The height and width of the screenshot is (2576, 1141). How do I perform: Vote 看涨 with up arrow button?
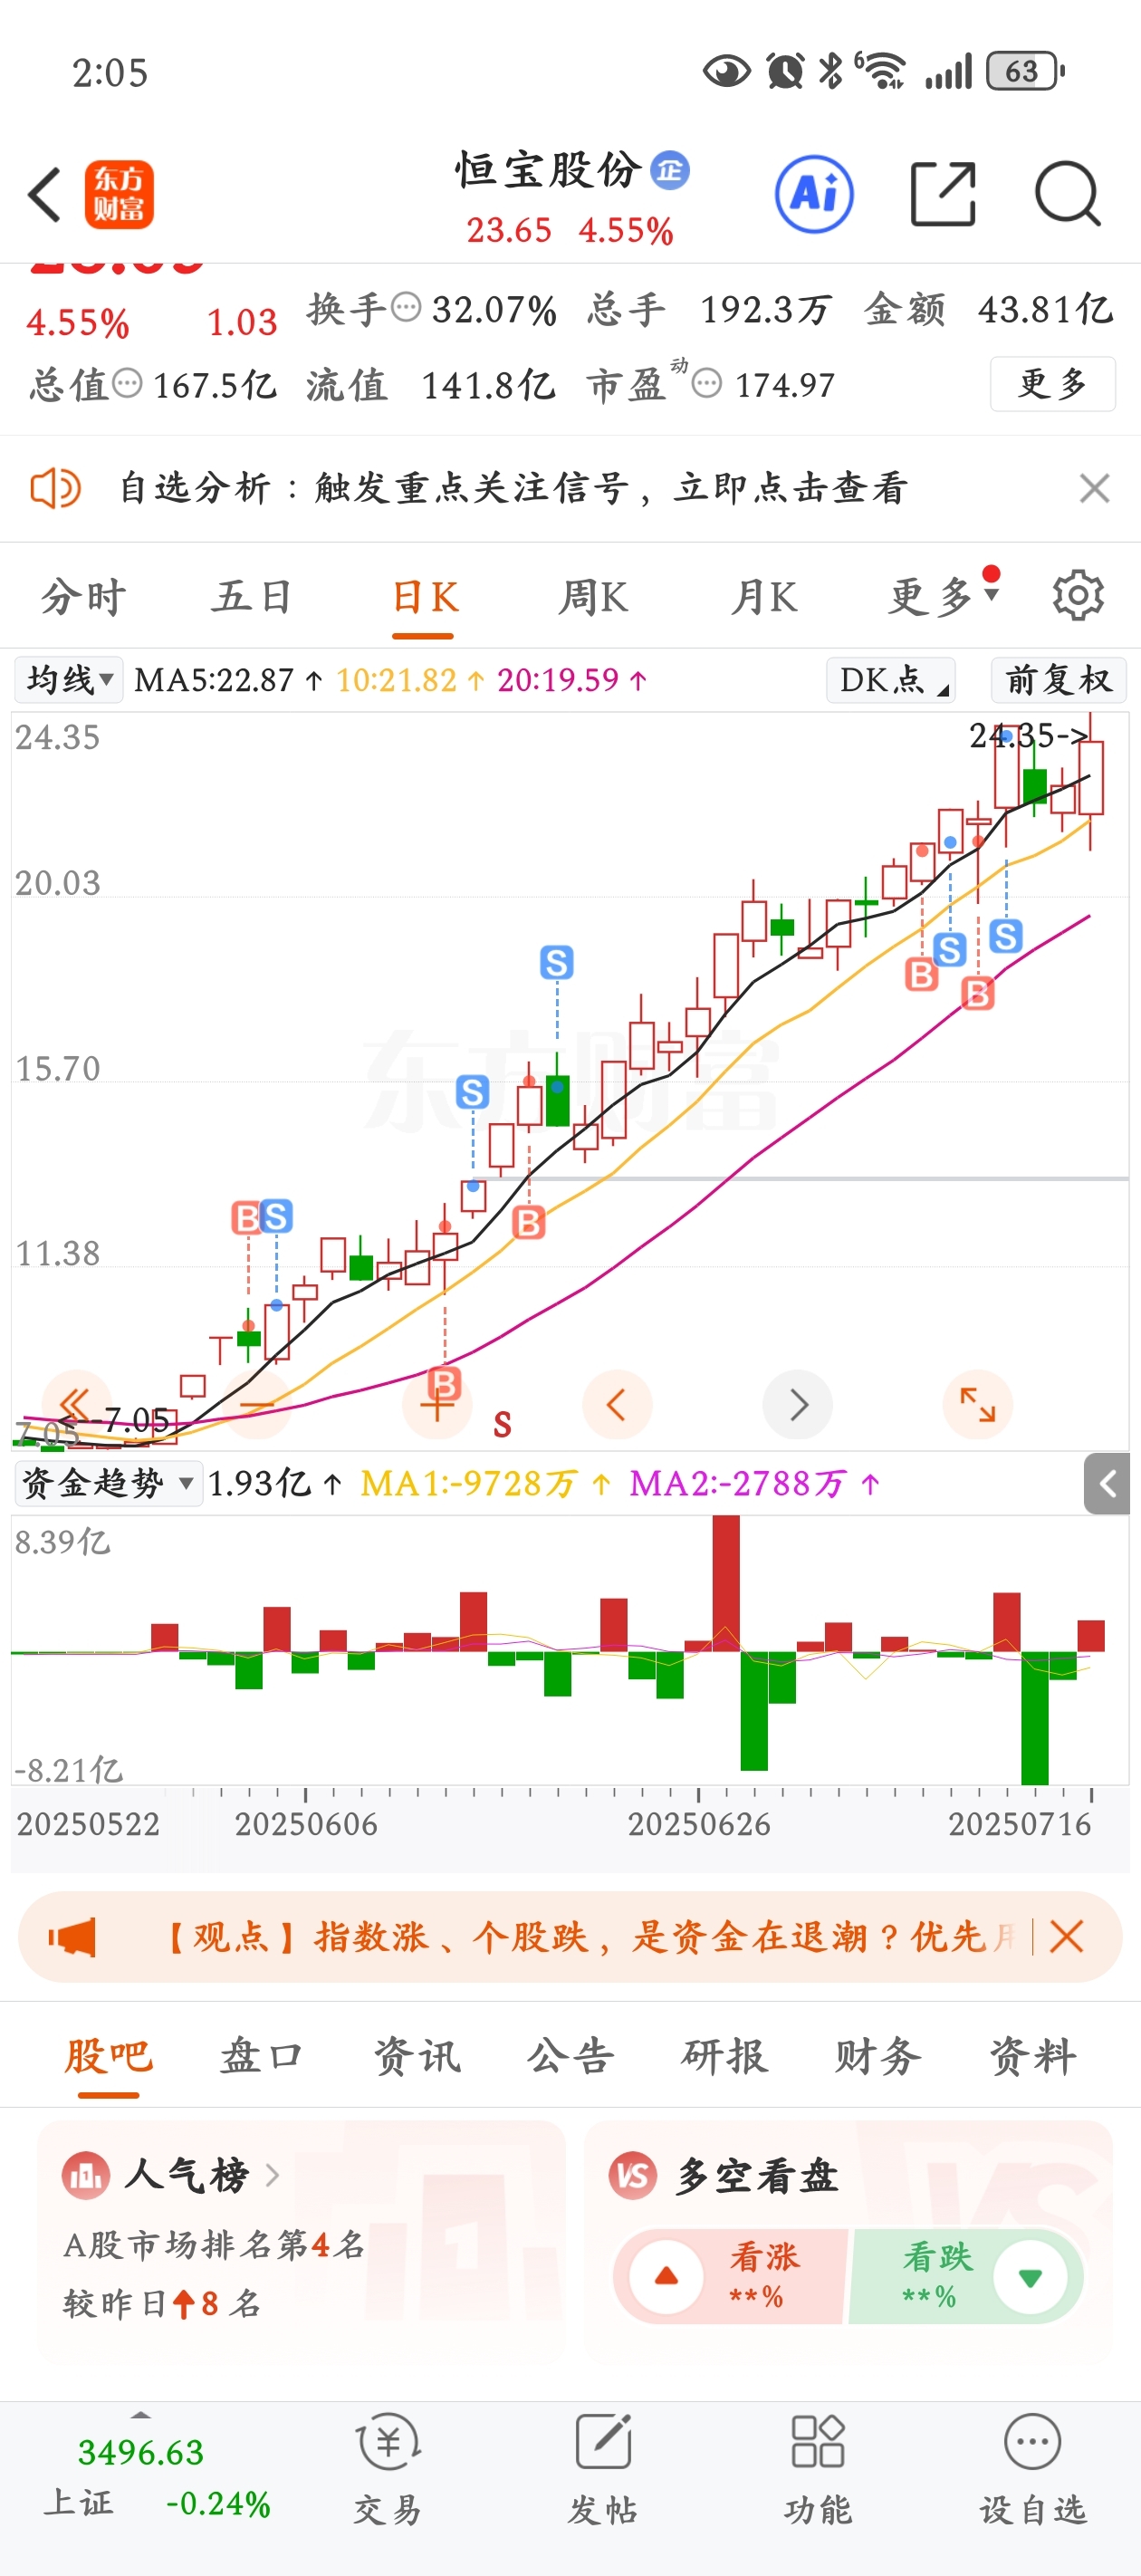point(665,2277)
